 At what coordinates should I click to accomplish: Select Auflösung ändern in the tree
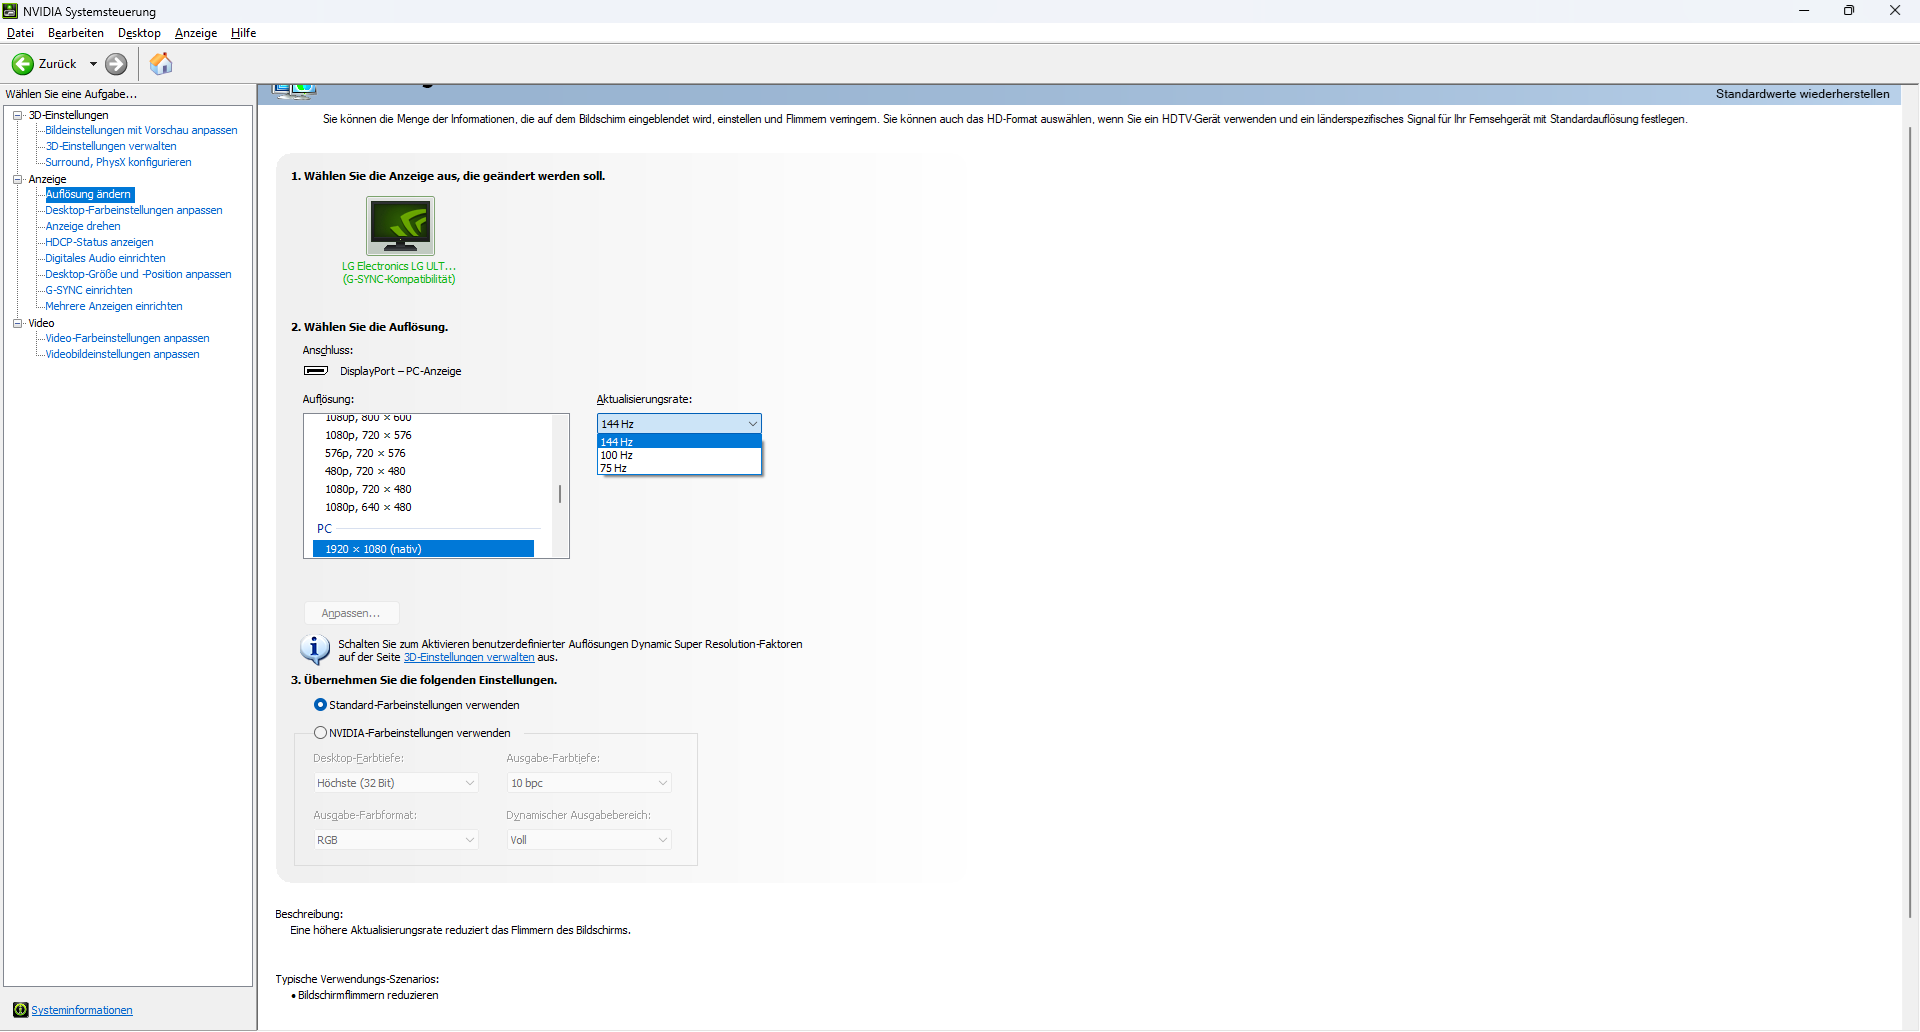point(89,194)
